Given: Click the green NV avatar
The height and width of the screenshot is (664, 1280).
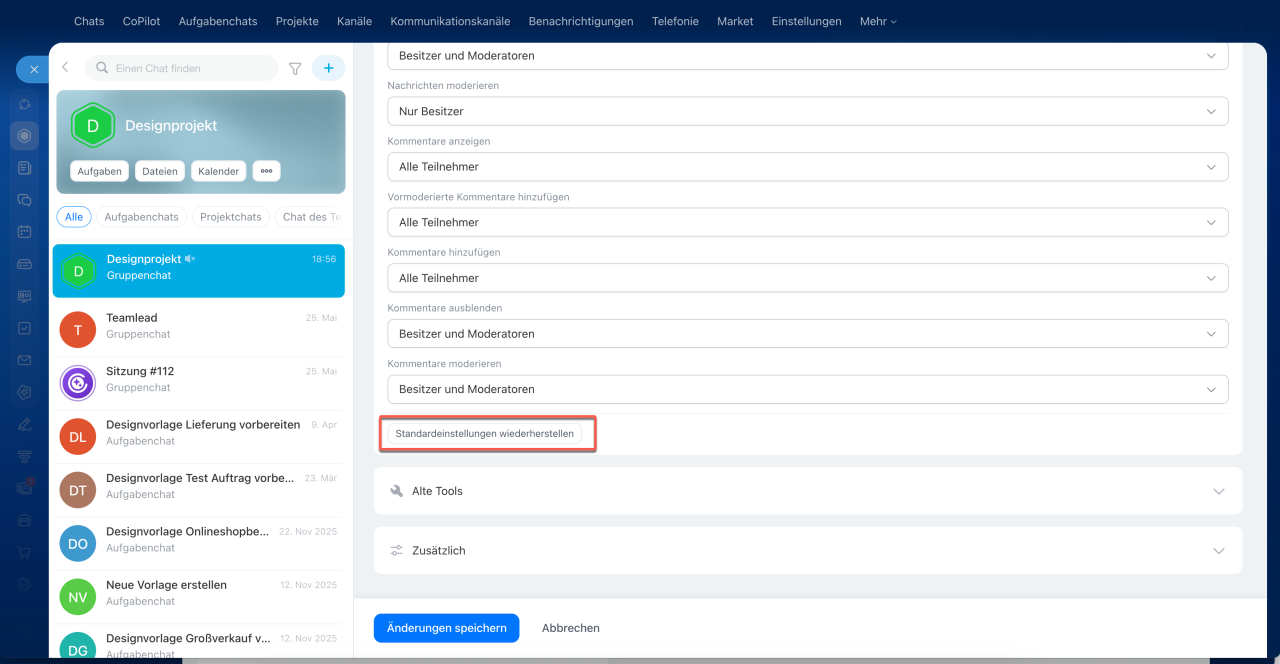Looking at the screenshot, I should click(x=78, y=597).
